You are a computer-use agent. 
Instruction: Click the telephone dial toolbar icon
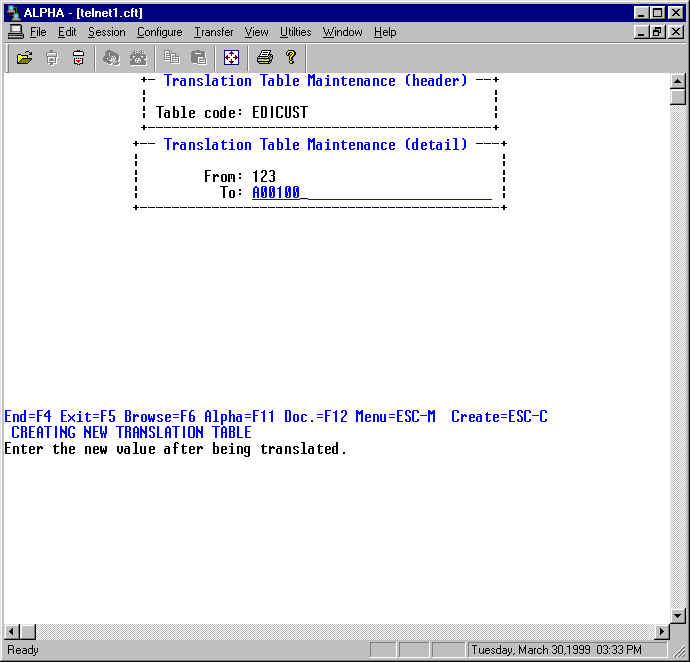138,58
